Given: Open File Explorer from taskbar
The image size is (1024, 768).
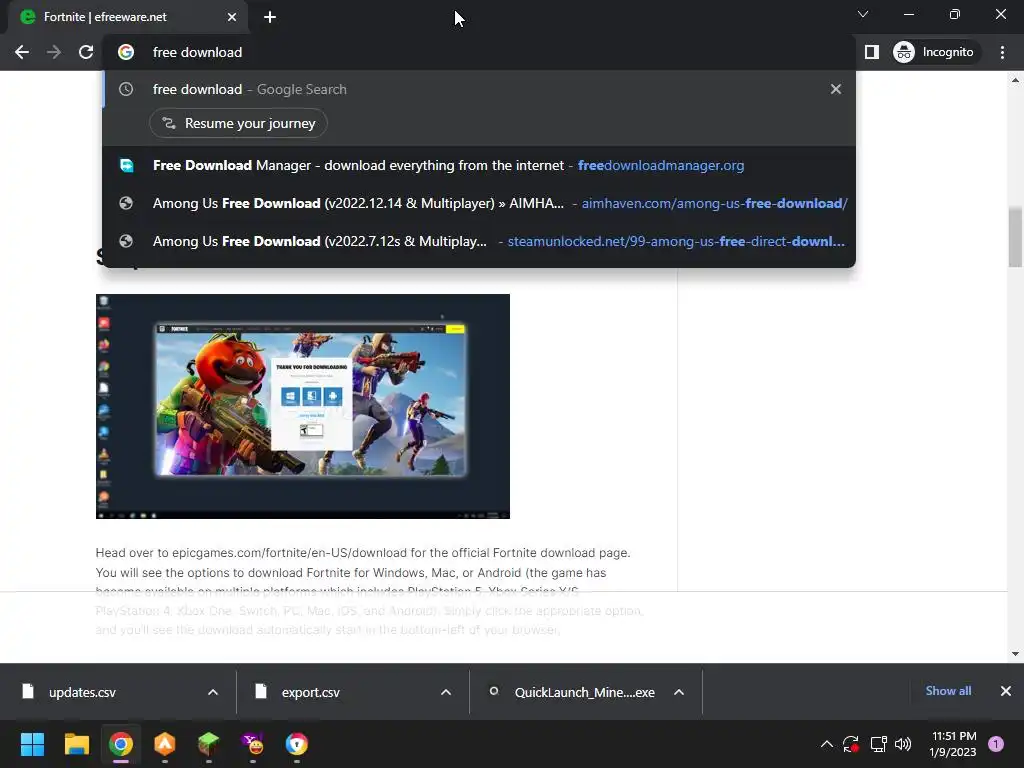Looking at the screenshot, I should (76, 744).
